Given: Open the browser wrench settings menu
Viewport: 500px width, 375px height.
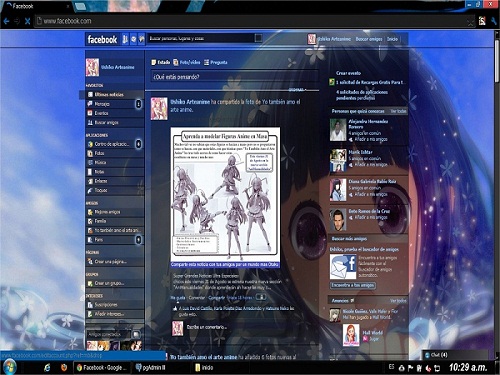Looking at the screenshot, I should pyautogui.click(x=494, y=21).
